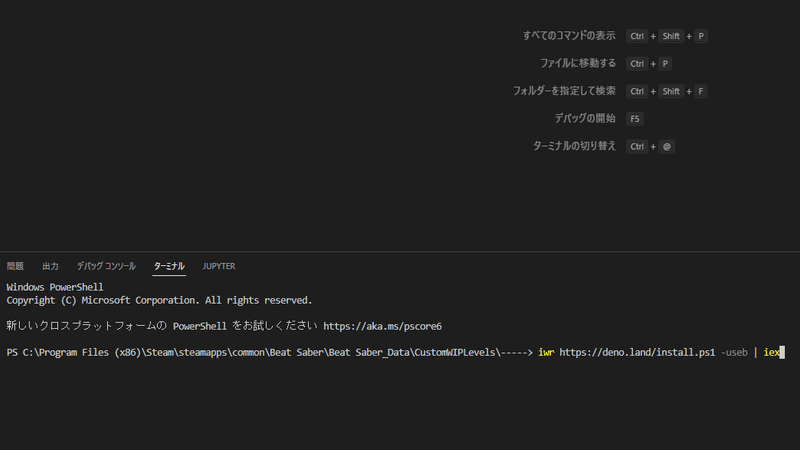This screenshot has width=800, height=450.
Task: Click the deno.land install.ps1 URL
Action: point(637,352)
